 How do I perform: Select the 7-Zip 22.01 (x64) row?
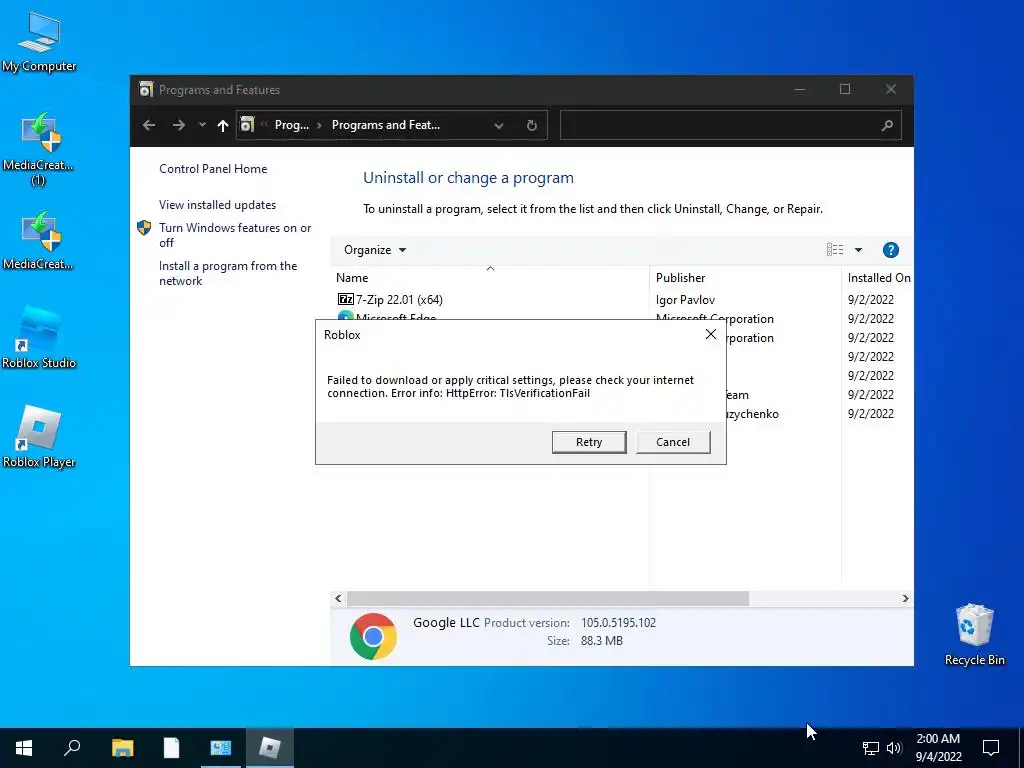click(622, 299)
